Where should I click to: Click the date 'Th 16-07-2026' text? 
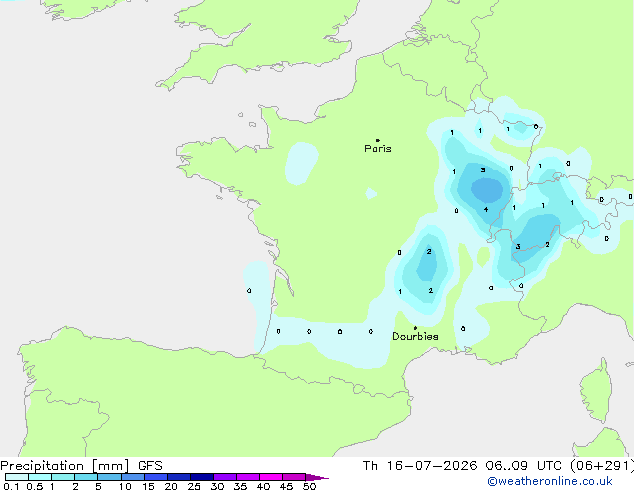point(420,466)
